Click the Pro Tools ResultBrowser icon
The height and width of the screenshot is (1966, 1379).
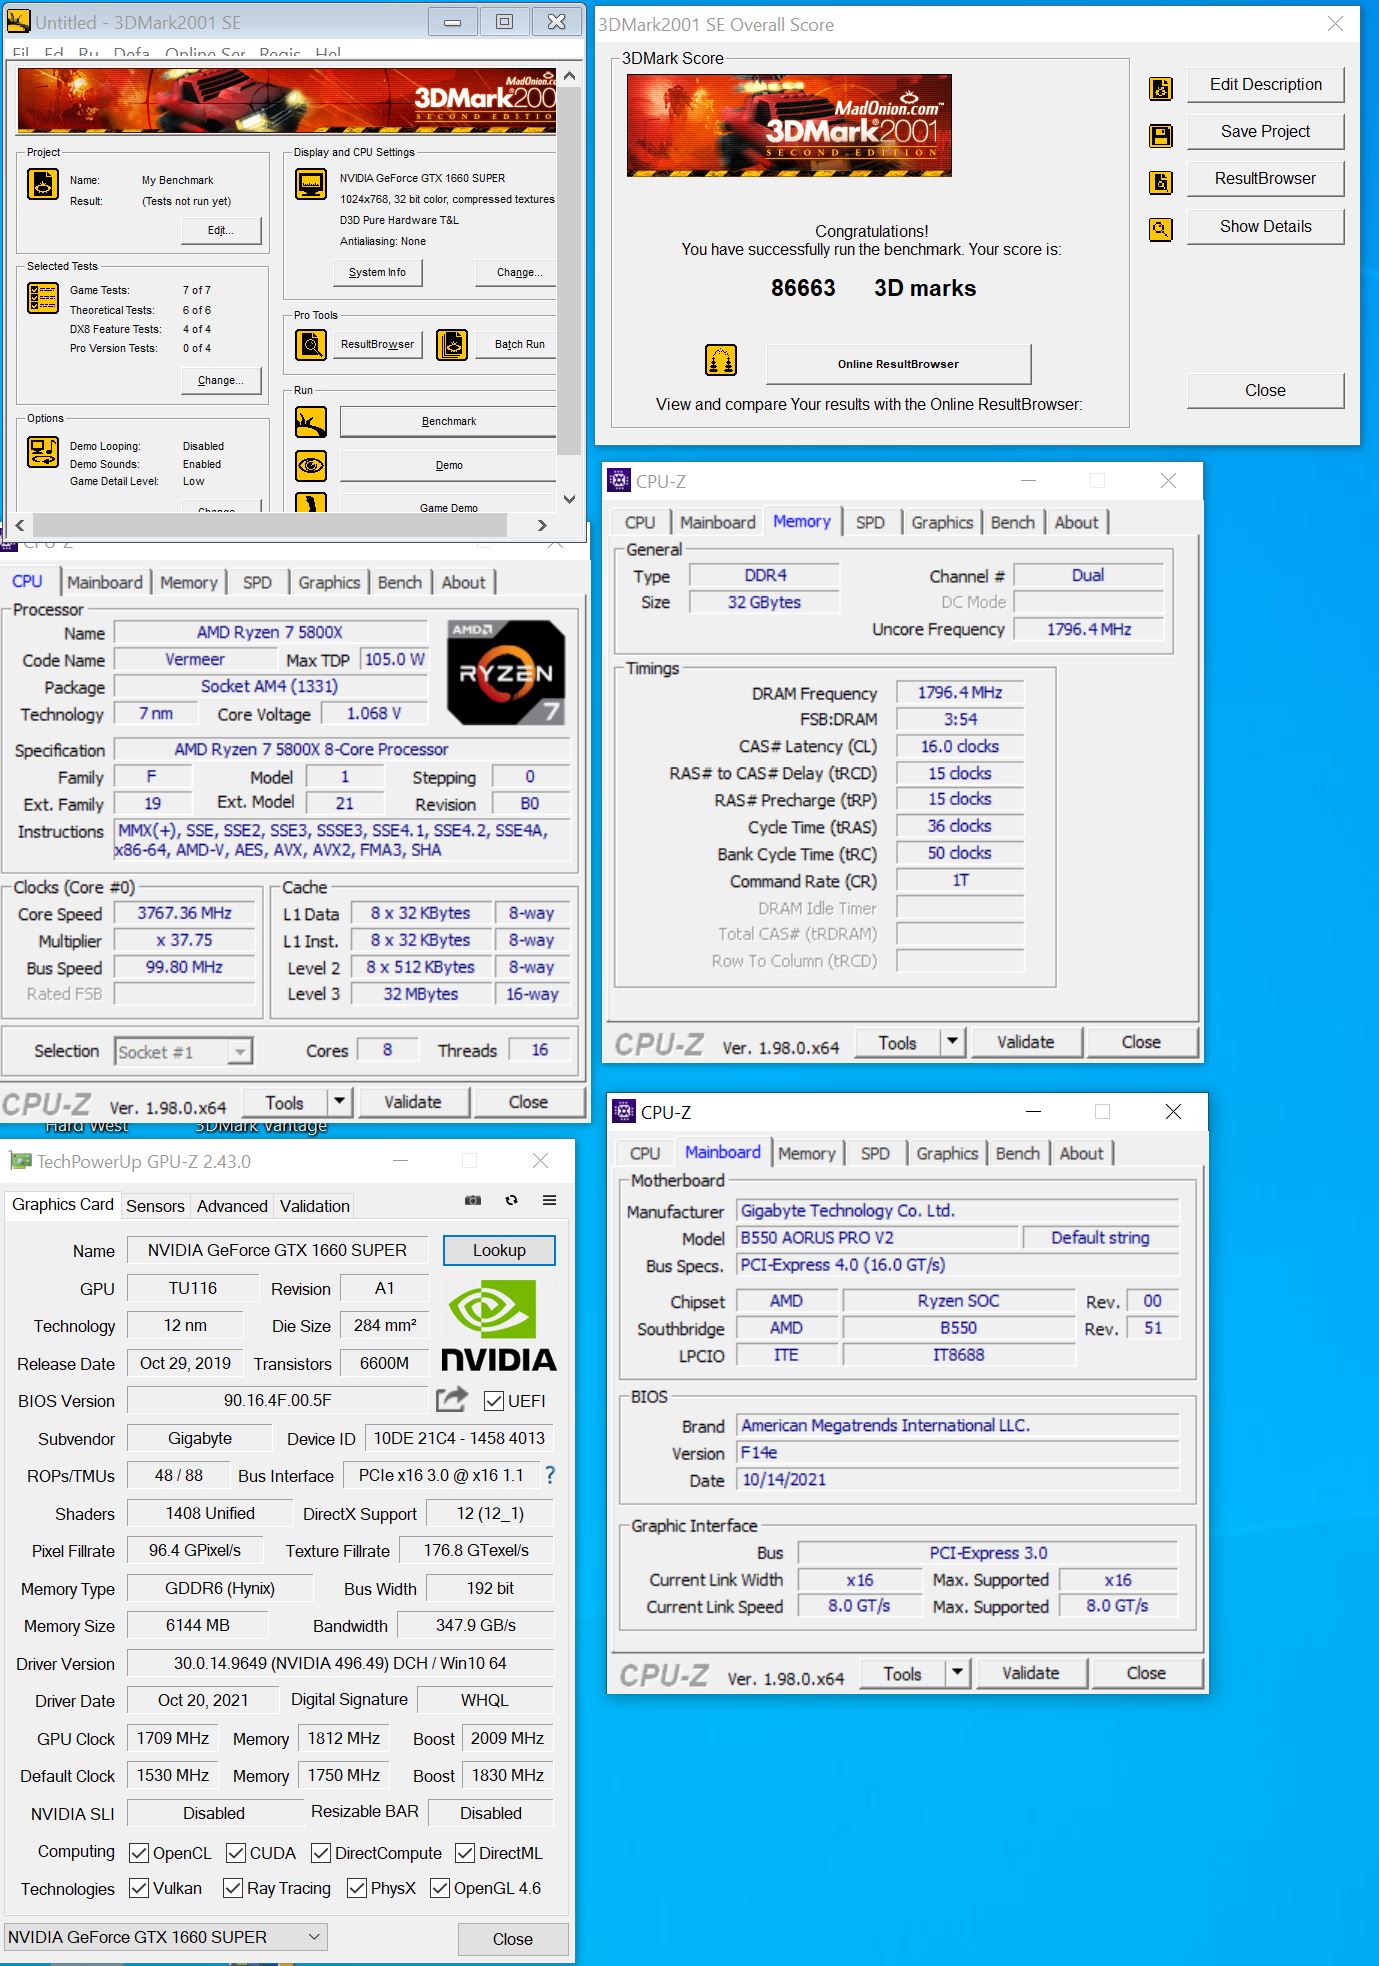coord(311,344)
